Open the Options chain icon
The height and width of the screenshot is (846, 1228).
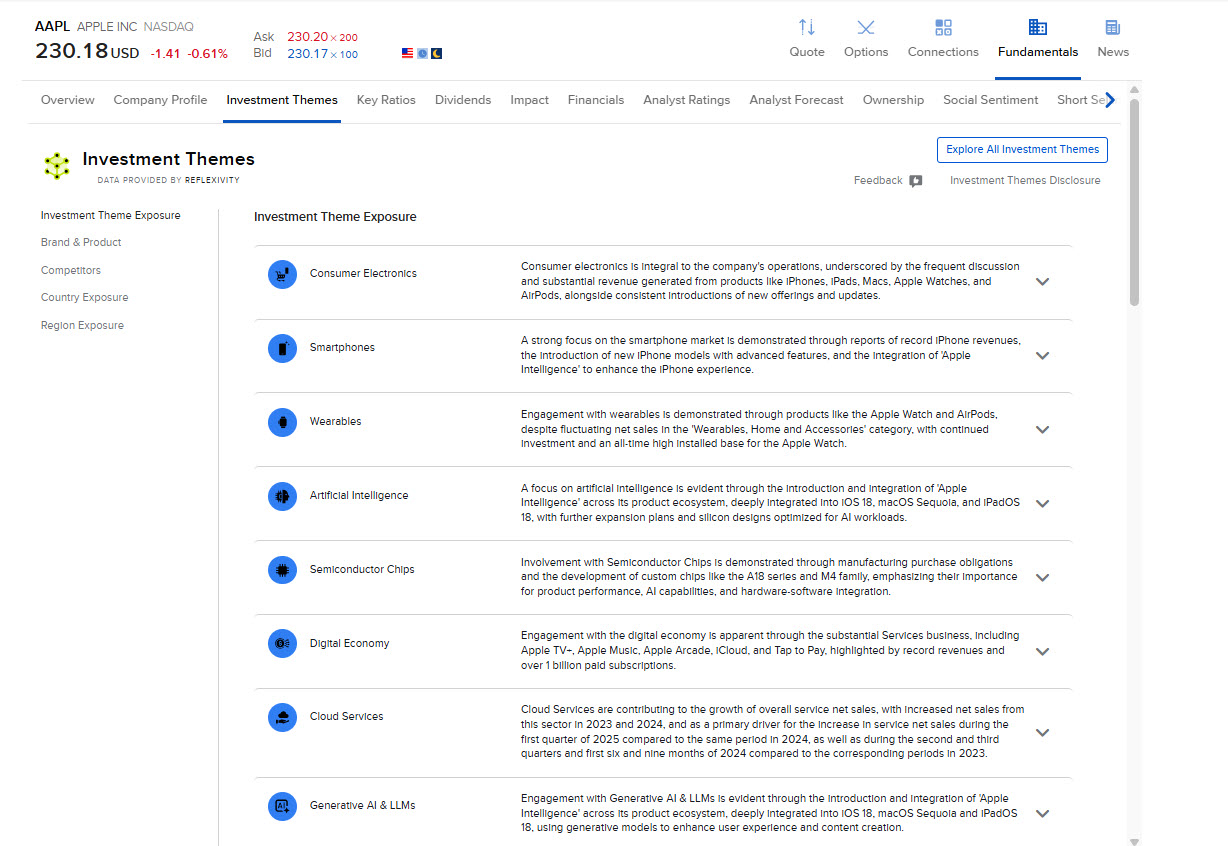click(865, 28)
